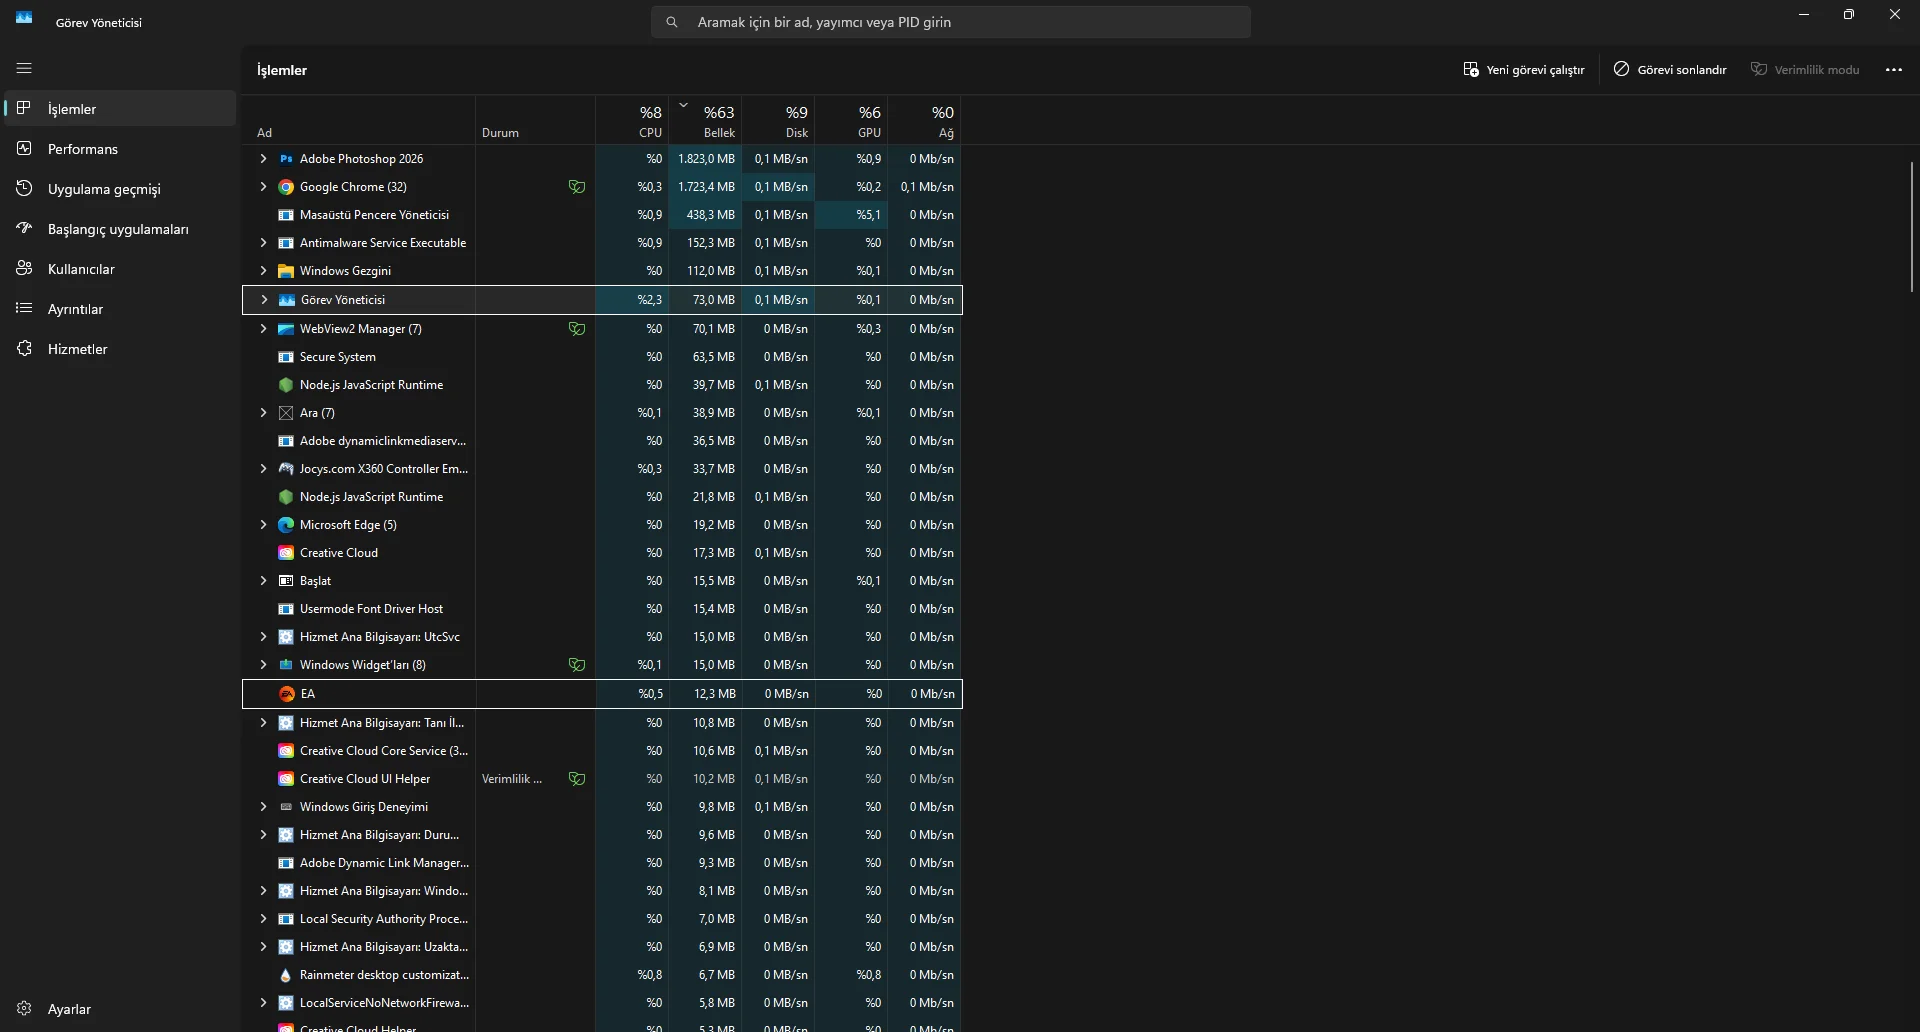This screenshot has height=1032, width=1920.
Task: Click the Antimalware Service Executable icon
Action: 286,243
